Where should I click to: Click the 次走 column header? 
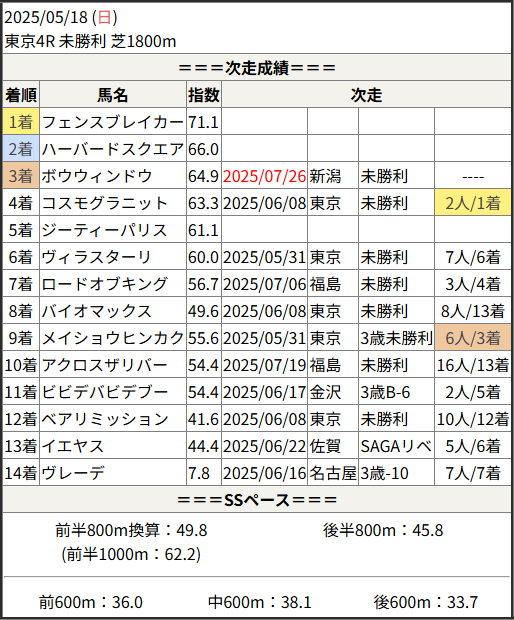(x=366, y=95)
